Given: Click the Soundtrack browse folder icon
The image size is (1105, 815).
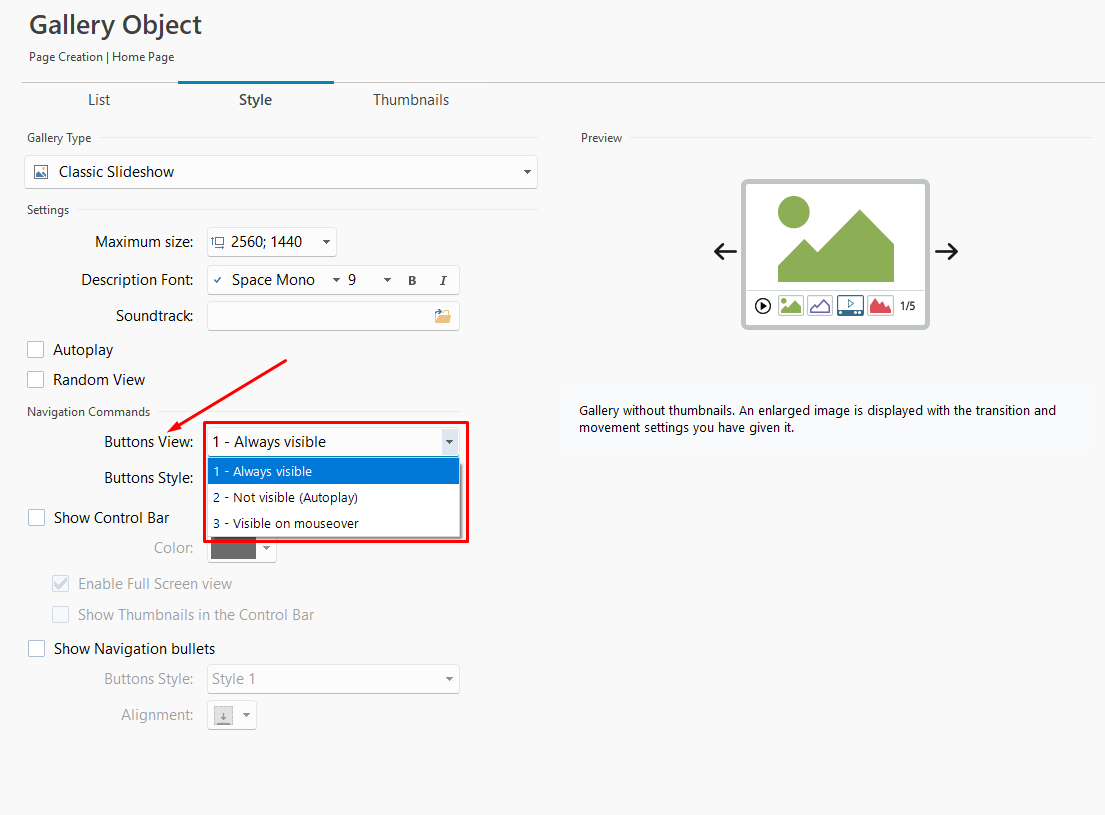Looking at the screenshot, I should pyautogui.click(x=442, y=316).
